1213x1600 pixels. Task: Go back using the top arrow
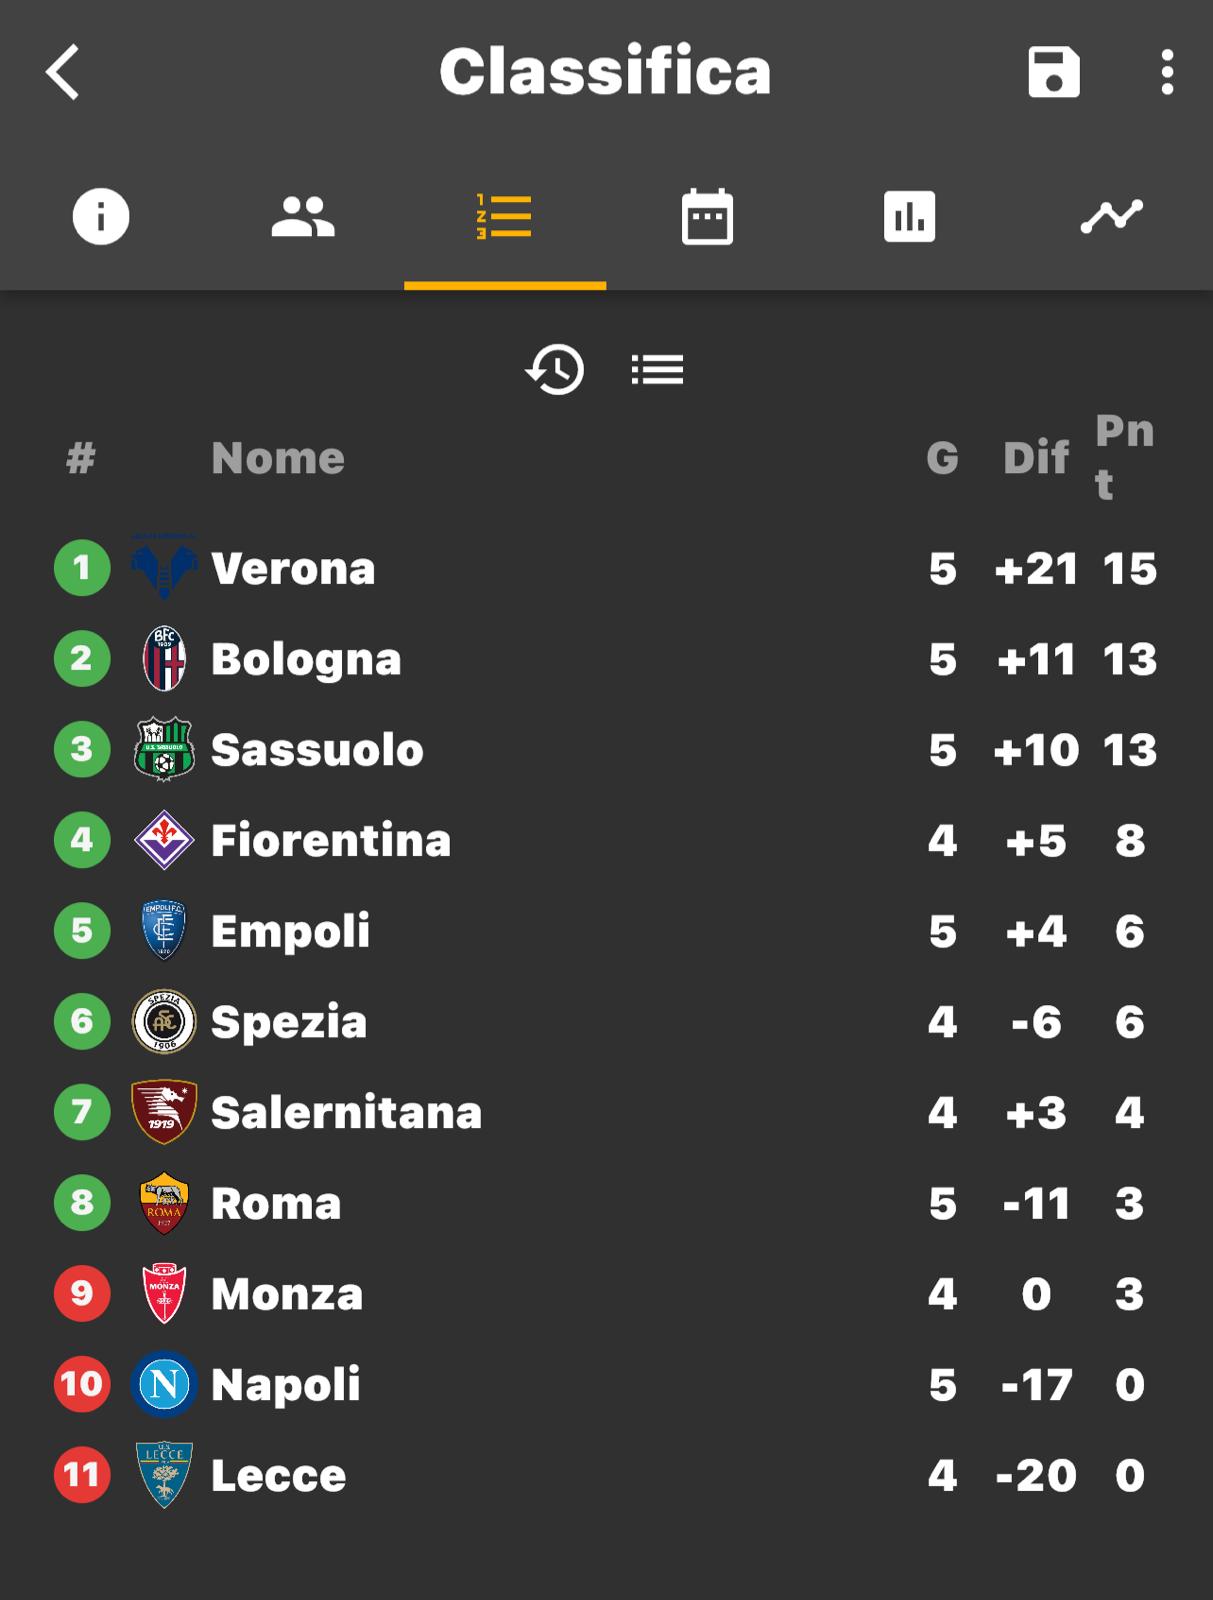(x=62, y=72)
